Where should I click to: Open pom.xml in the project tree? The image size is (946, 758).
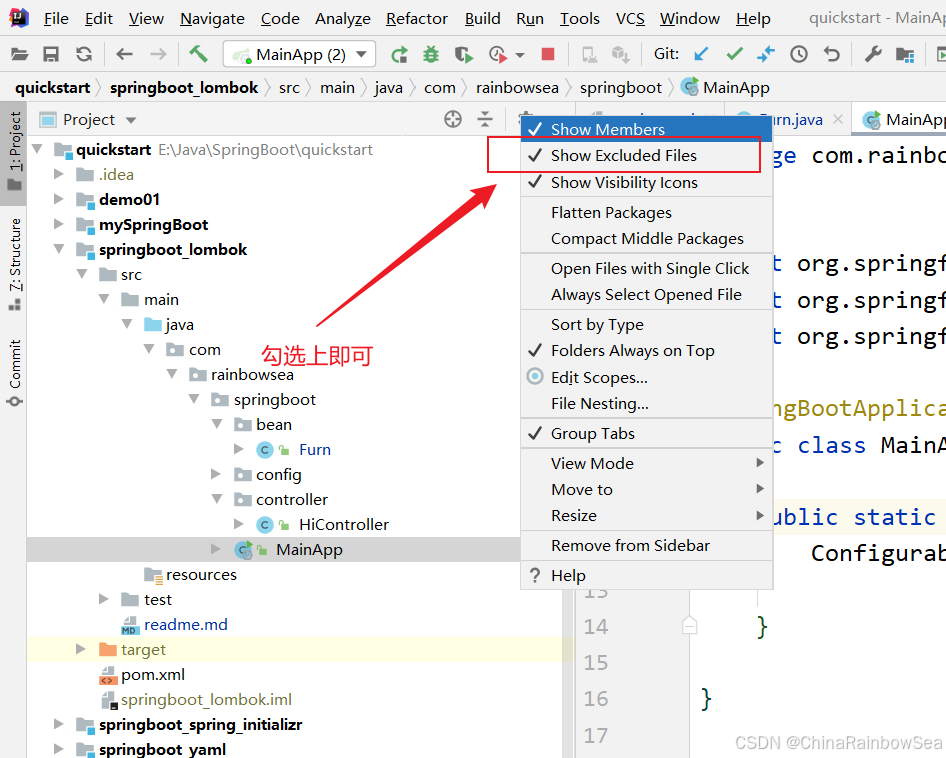153,675
